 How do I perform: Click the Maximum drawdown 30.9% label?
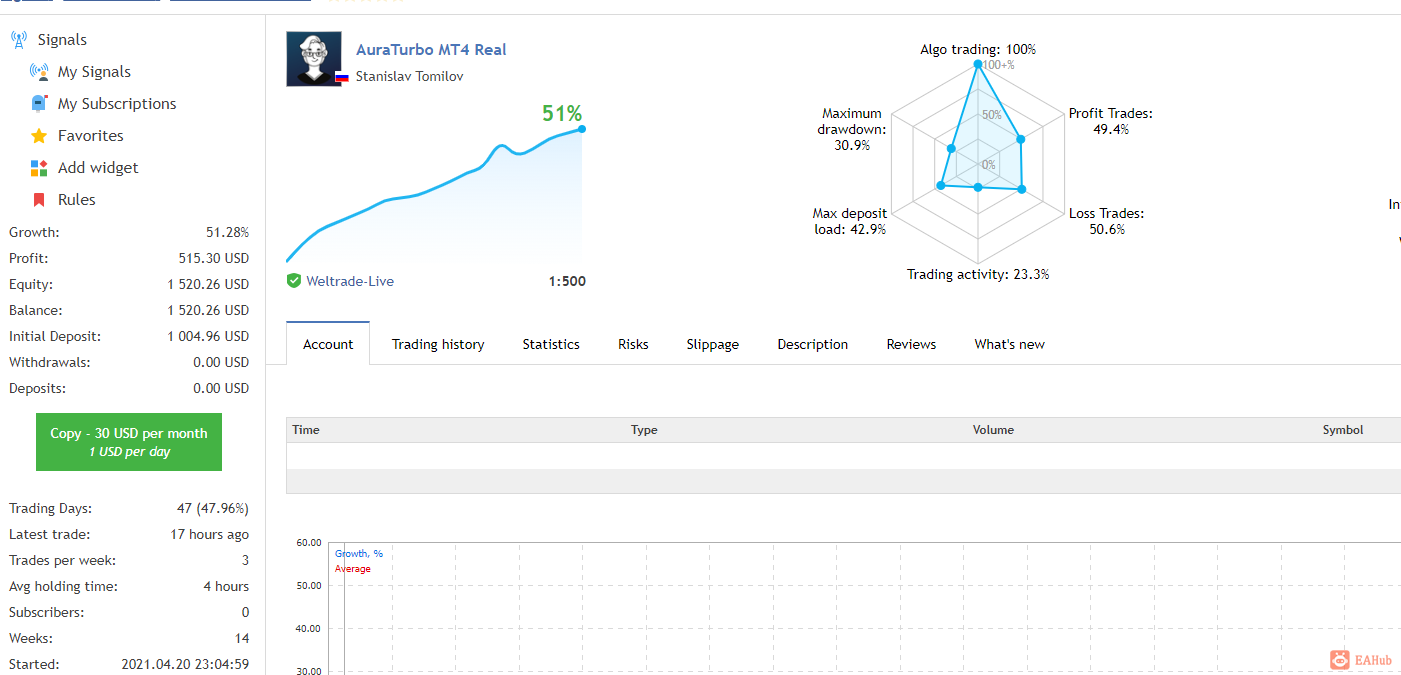[x=852, y=129]
